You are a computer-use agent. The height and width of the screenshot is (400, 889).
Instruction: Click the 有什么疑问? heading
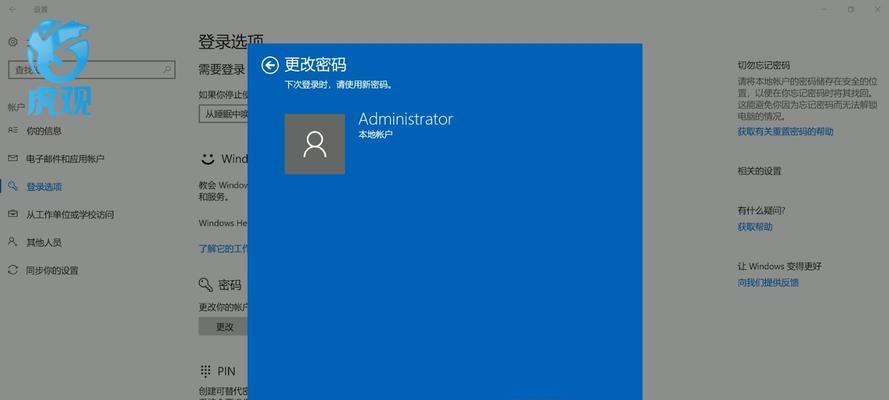761,210
